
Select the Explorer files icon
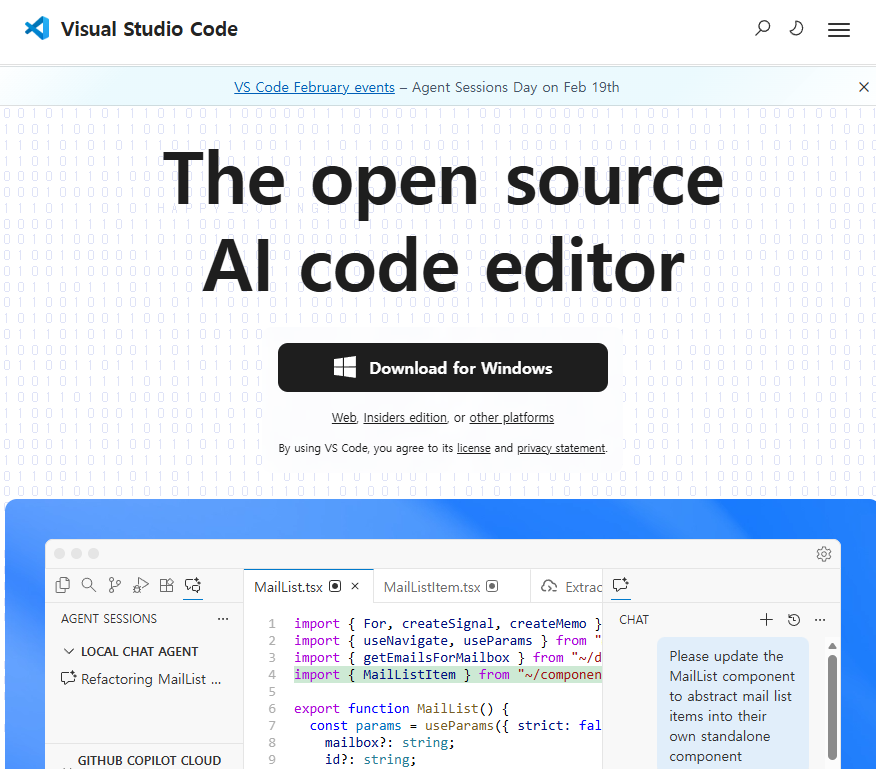coord(63,585)
